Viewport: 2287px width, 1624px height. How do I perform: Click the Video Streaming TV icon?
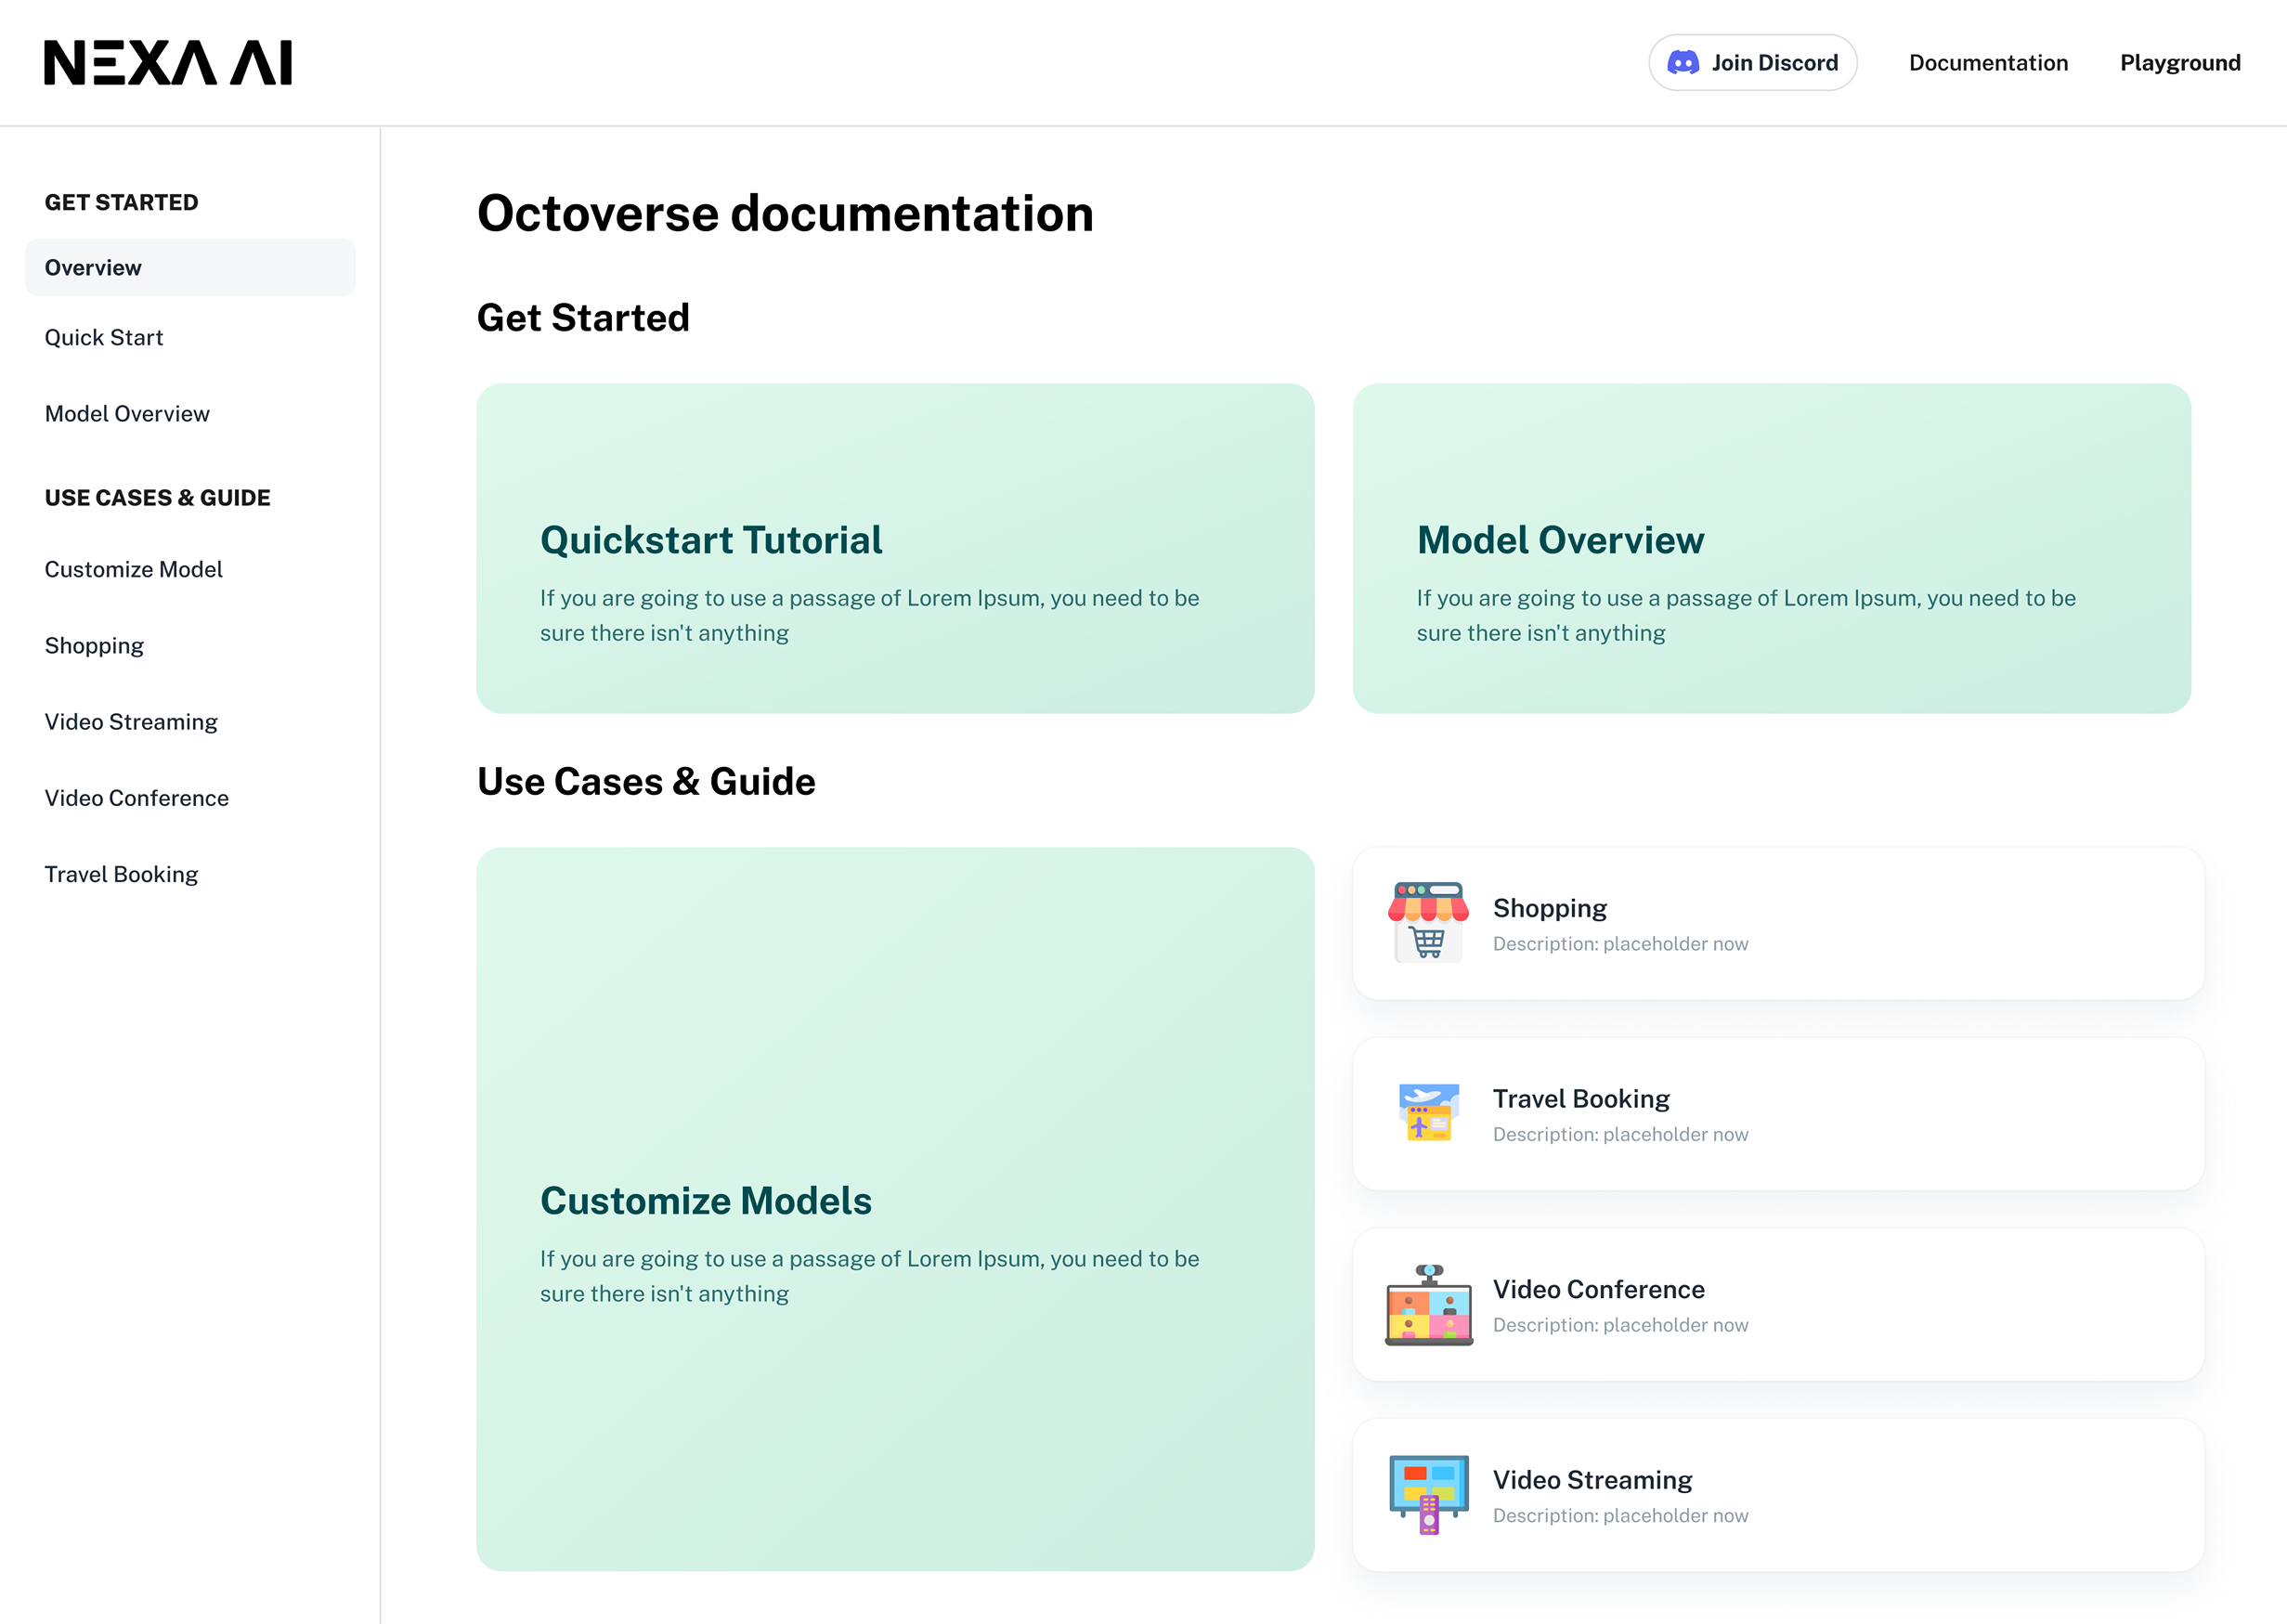click(1428, 1494)
